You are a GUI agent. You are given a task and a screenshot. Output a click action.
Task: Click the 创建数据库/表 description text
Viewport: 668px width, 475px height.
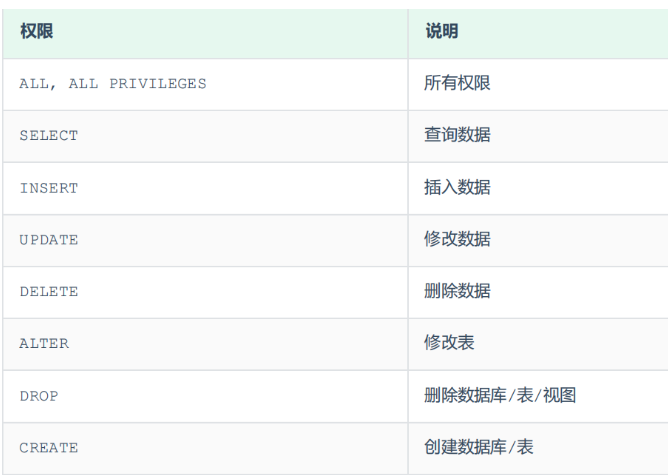478,447
